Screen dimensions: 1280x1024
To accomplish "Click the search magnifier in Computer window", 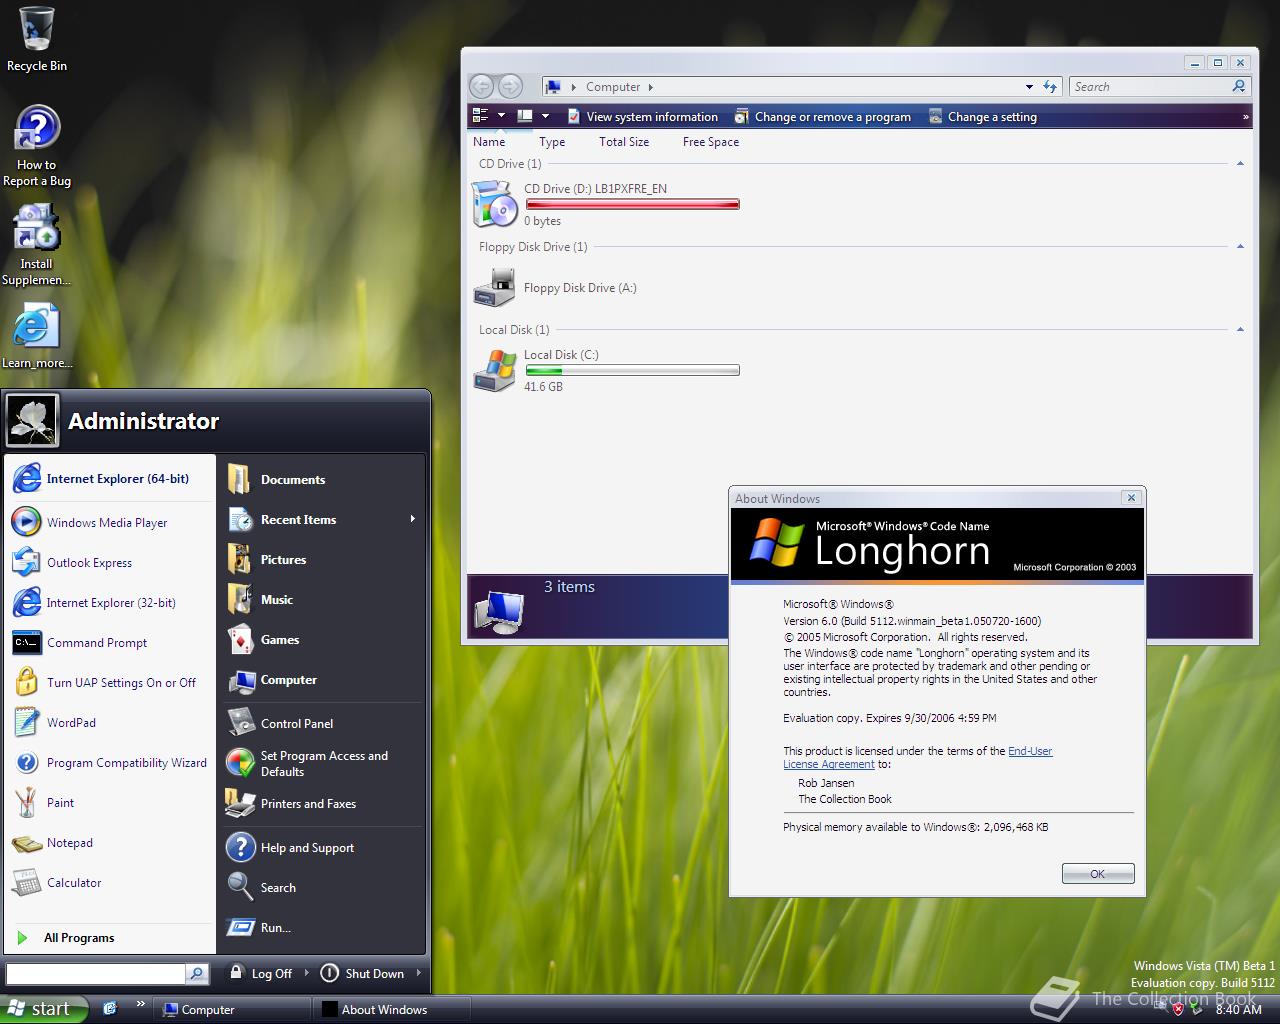I will 1239,87.
